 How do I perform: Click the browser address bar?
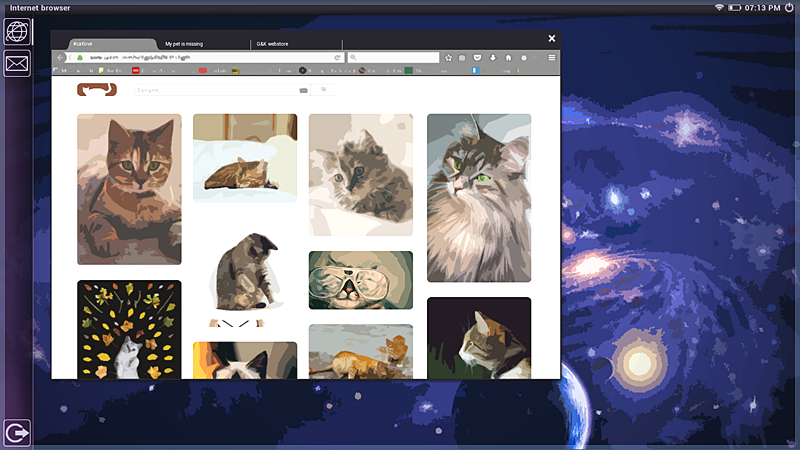(207, 58)
